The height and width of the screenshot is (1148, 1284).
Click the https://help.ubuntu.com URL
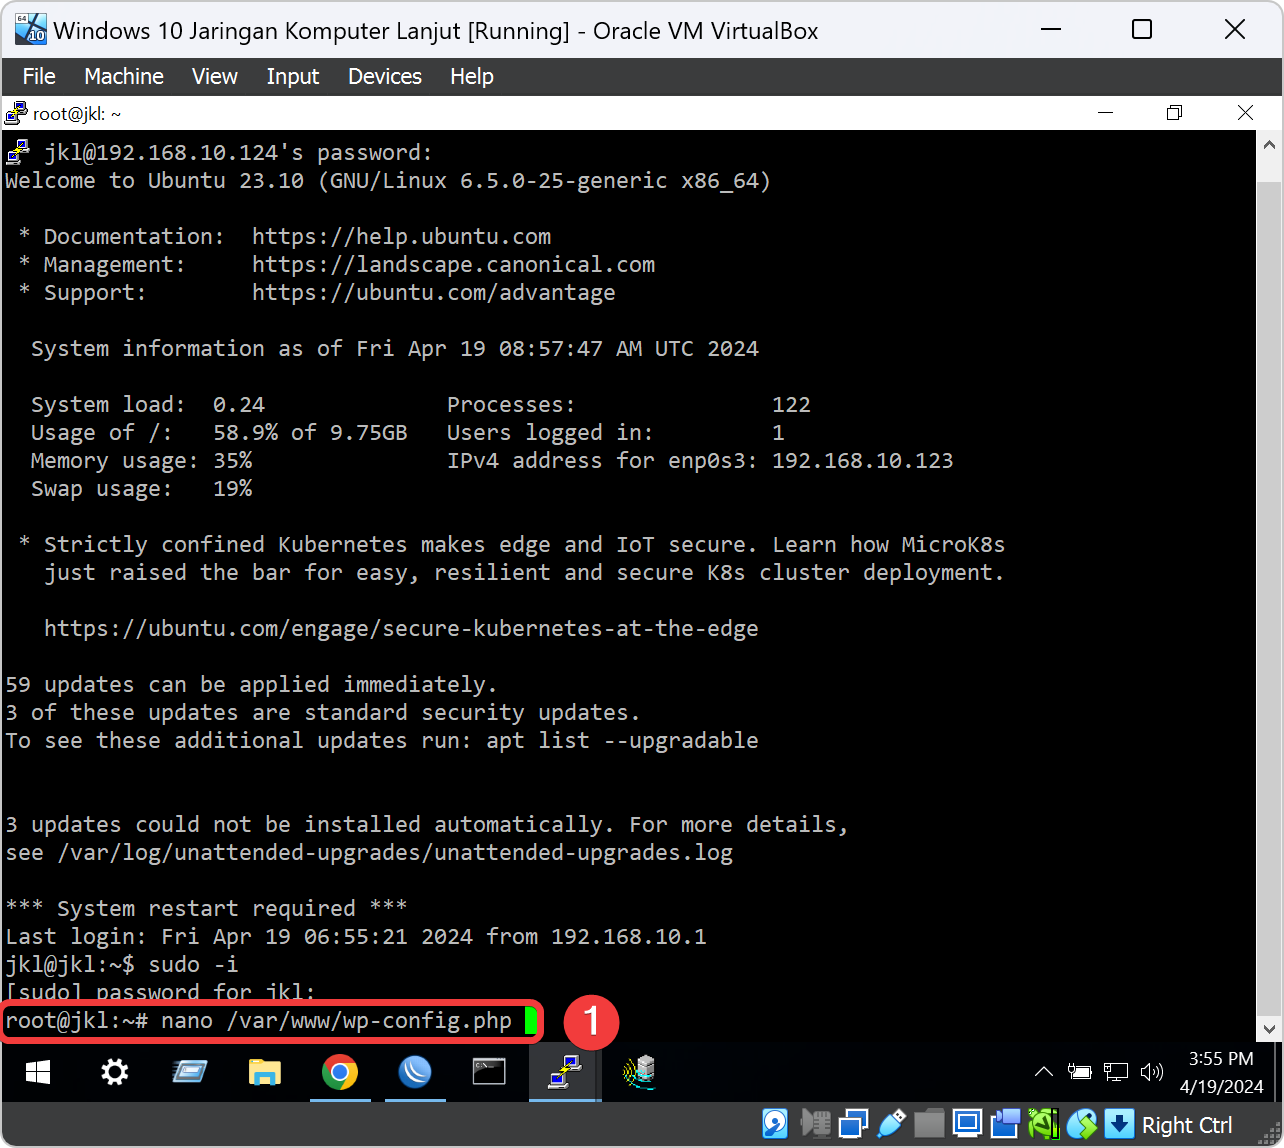tap(401, 237)
